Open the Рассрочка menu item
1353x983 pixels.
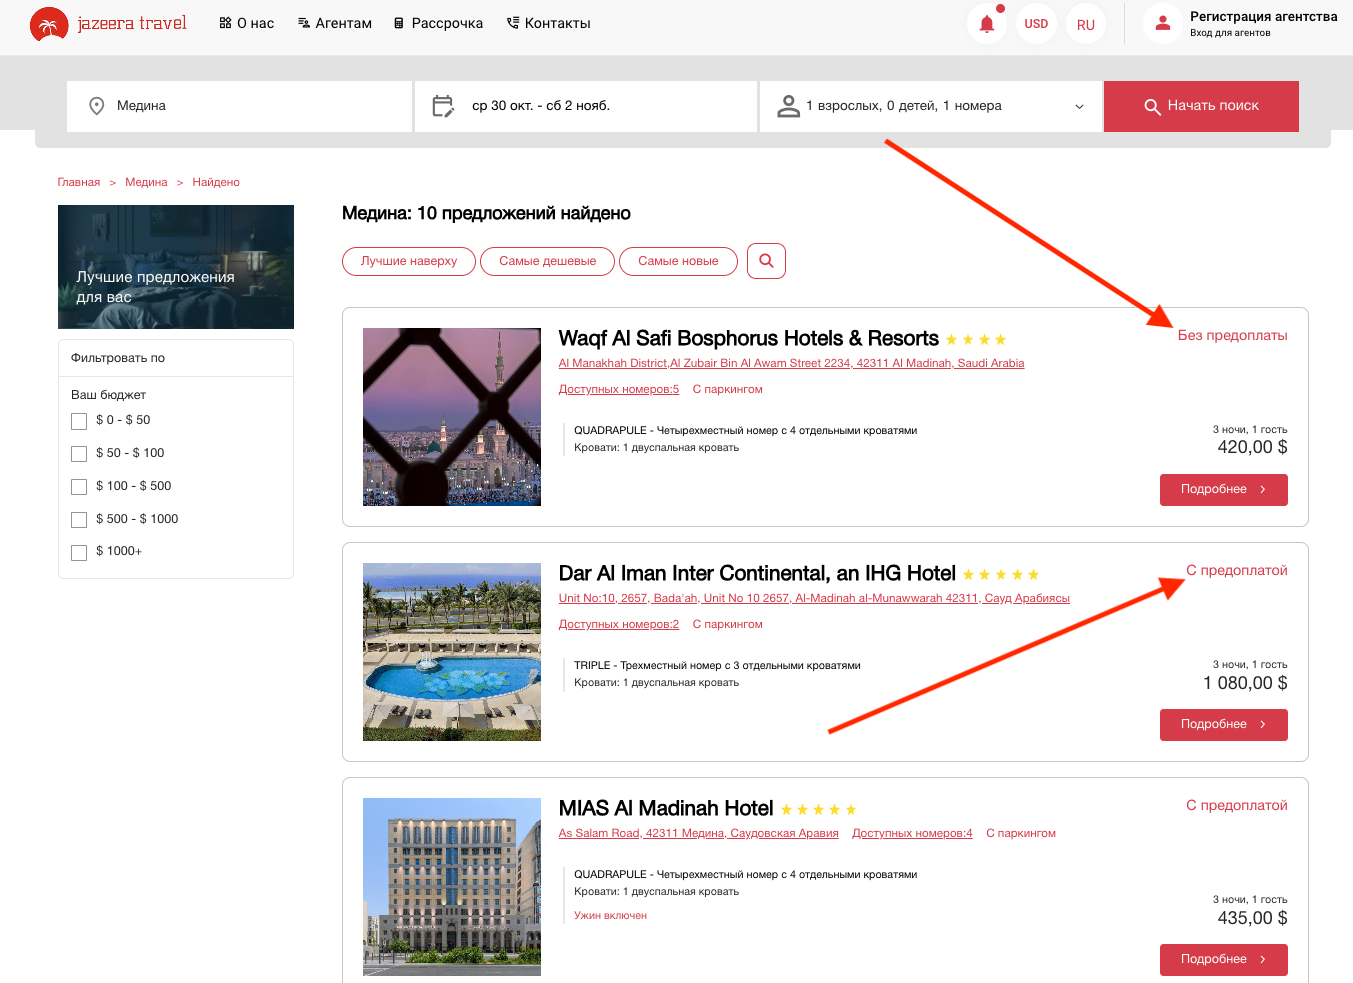tap(438, 23)
